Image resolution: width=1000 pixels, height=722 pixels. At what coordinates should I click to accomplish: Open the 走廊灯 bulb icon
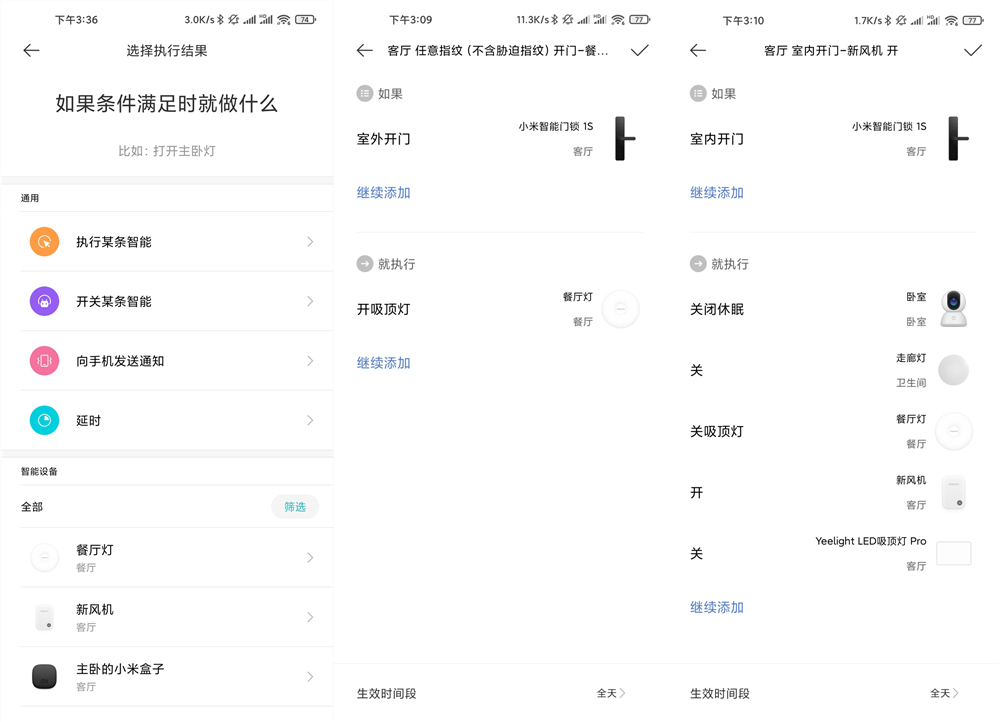(953, 370)
